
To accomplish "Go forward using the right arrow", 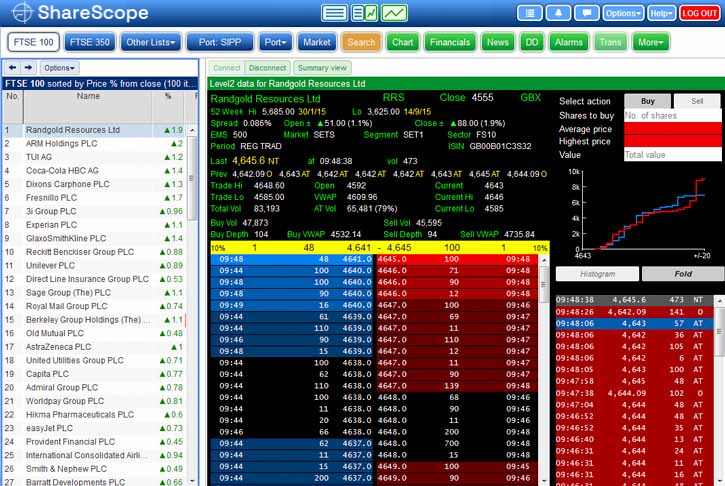I will (x=28, y=67).
